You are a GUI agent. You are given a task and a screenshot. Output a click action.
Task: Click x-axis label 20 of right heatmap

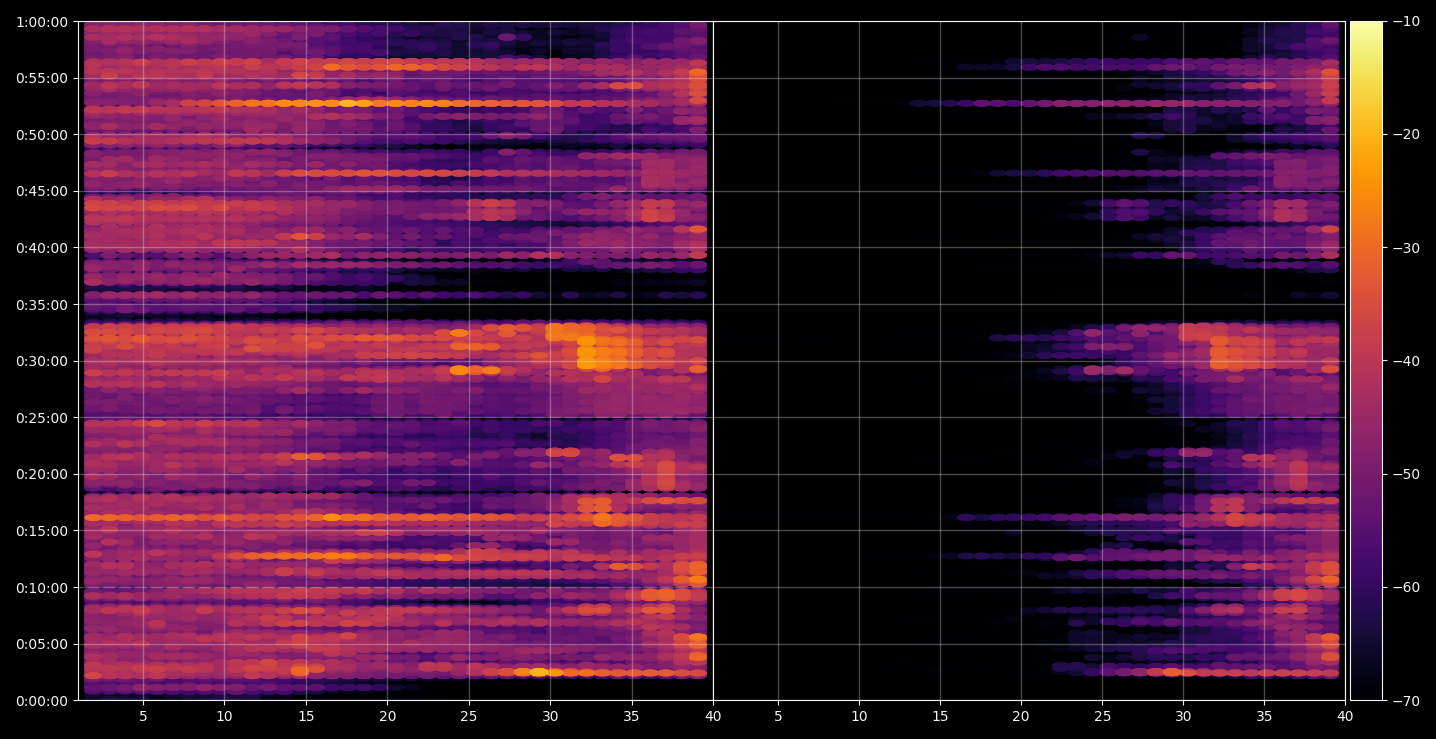(x=1021, y=716)
